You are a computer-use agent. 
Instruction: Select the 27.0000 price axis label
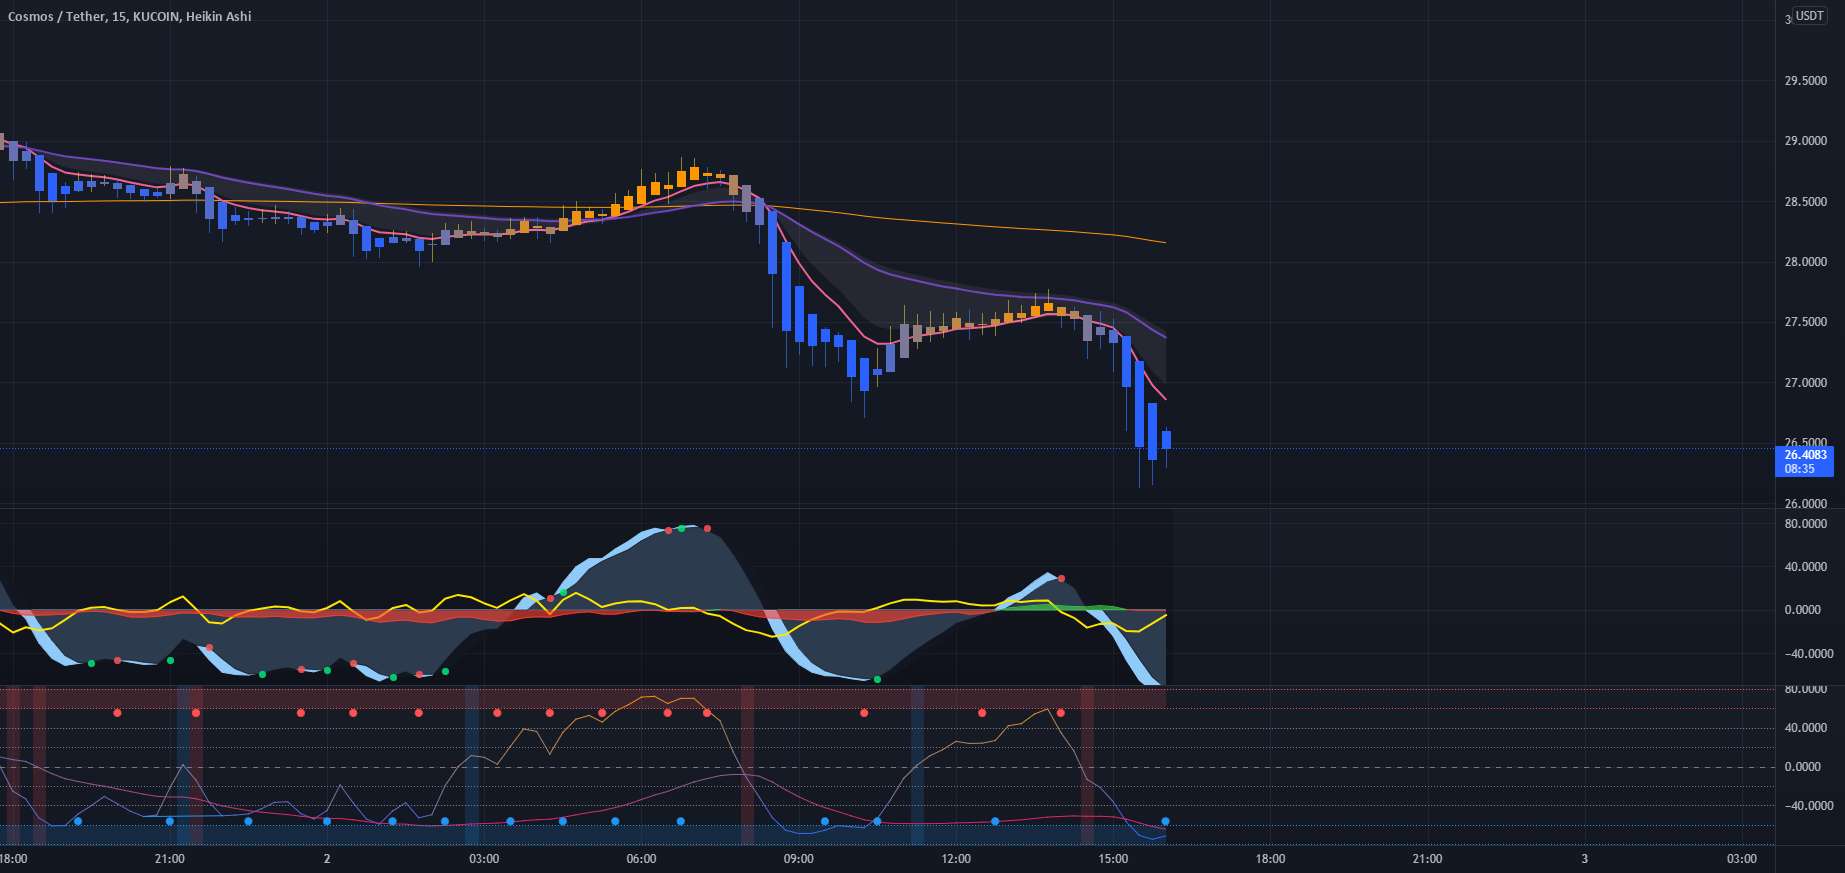pyautogui.click(x=1805, y=383)
